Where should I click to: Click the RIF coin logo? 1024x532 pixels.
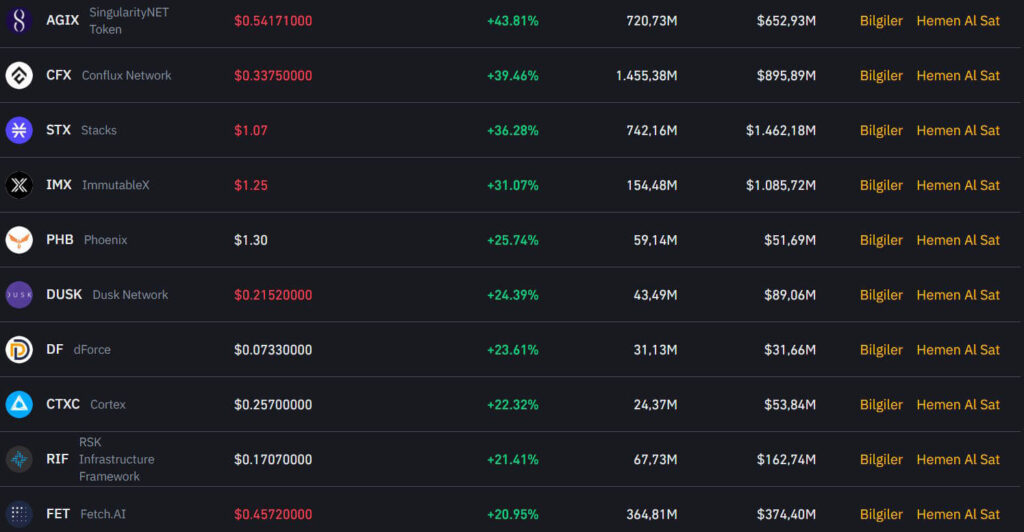click(19, 459)
